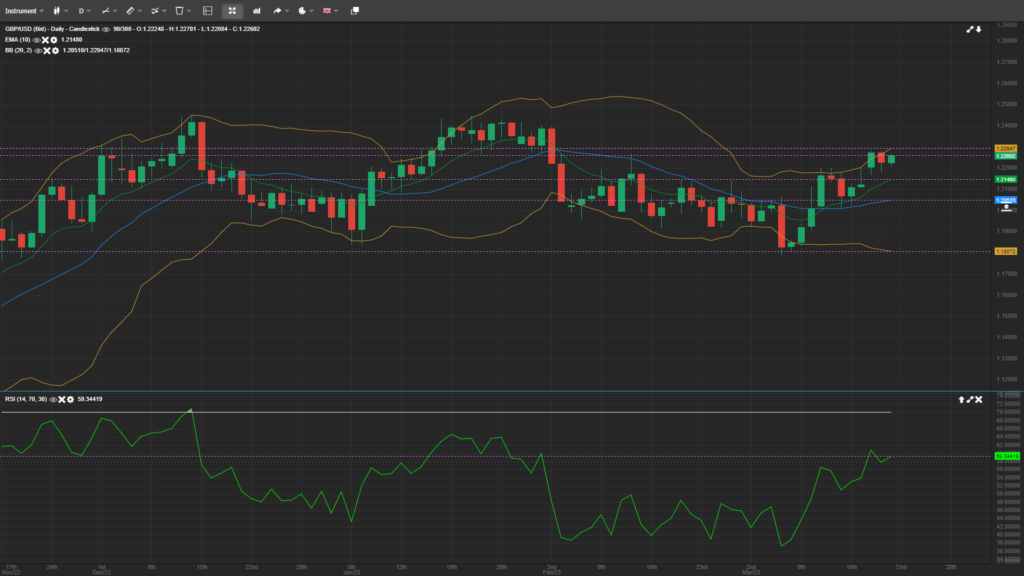Click the chart layout panel icon
1024x576 pixels.
click(x=207, y=10)
